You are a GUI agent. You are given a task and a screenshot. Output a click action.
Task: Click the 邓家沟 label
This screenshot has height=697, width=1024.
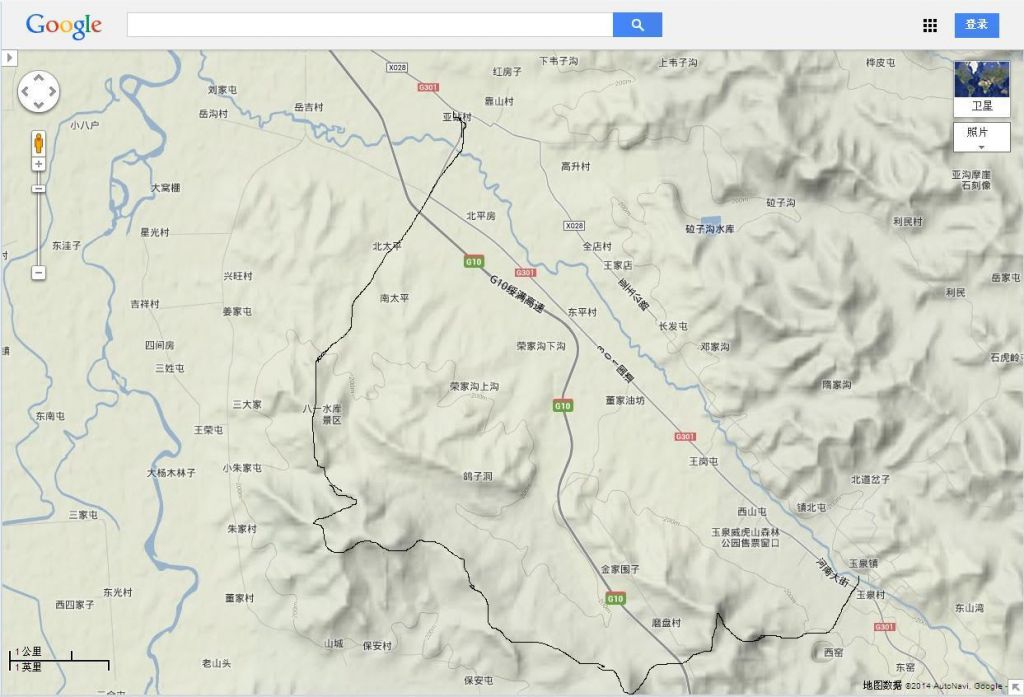click(x=715, y=347)
